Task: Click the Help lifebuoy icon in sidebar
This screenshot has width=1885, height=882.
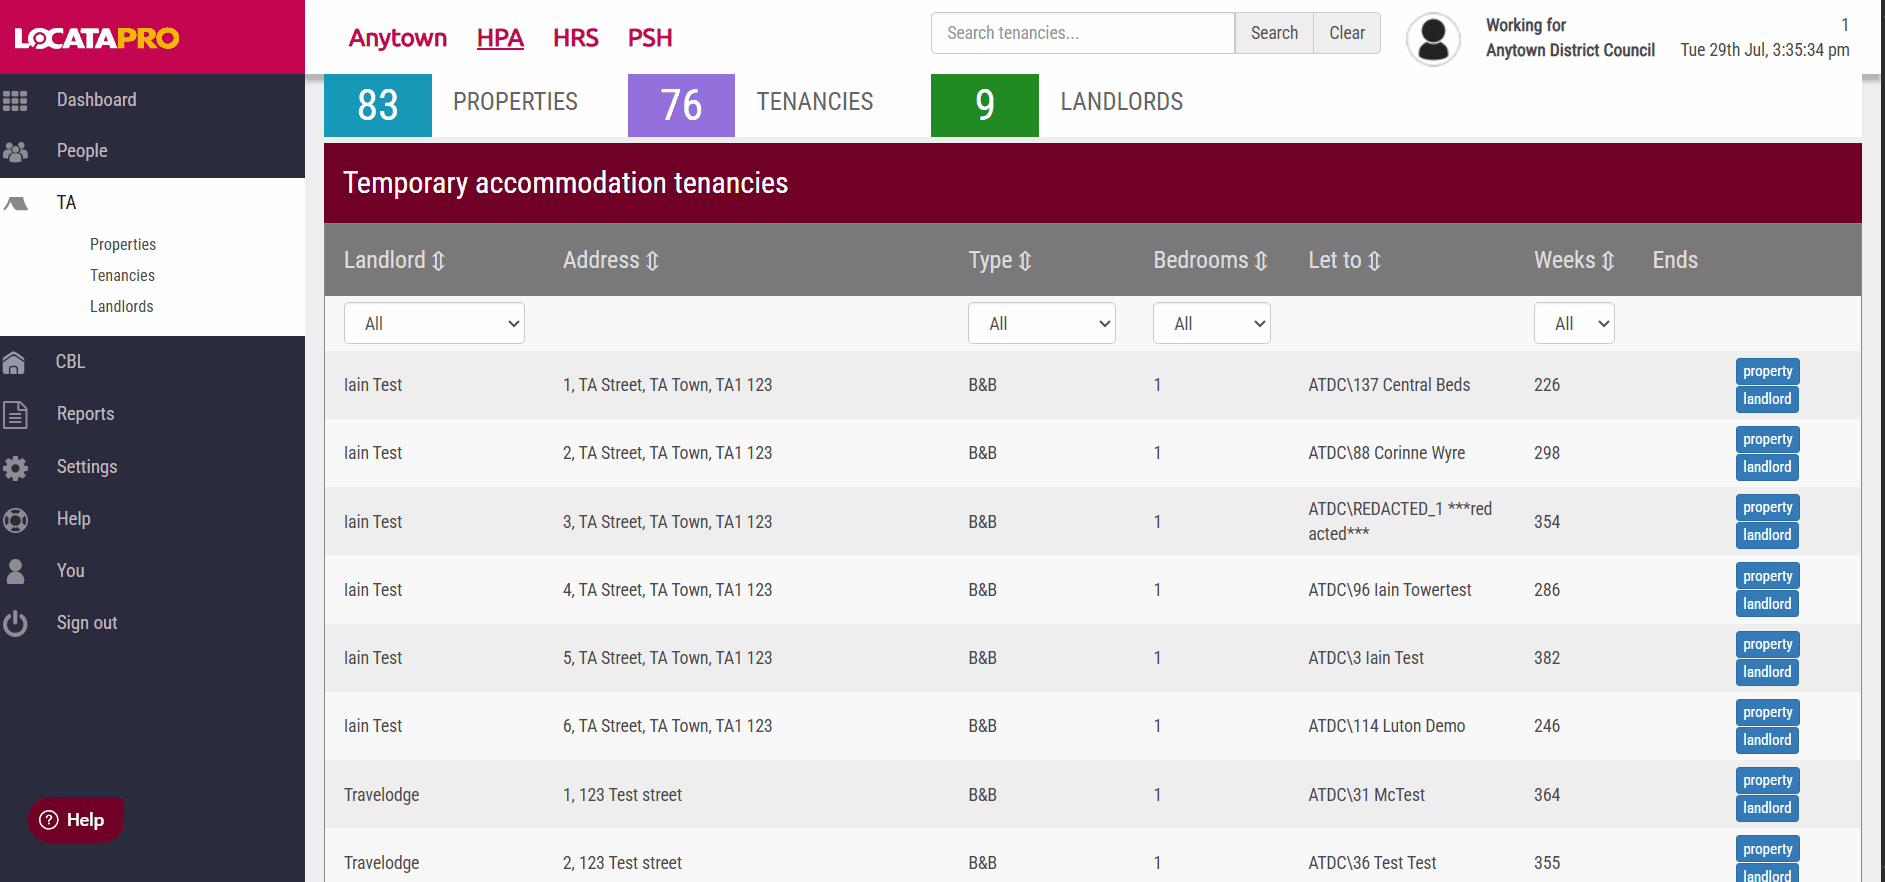Action: tap(15, 520)
